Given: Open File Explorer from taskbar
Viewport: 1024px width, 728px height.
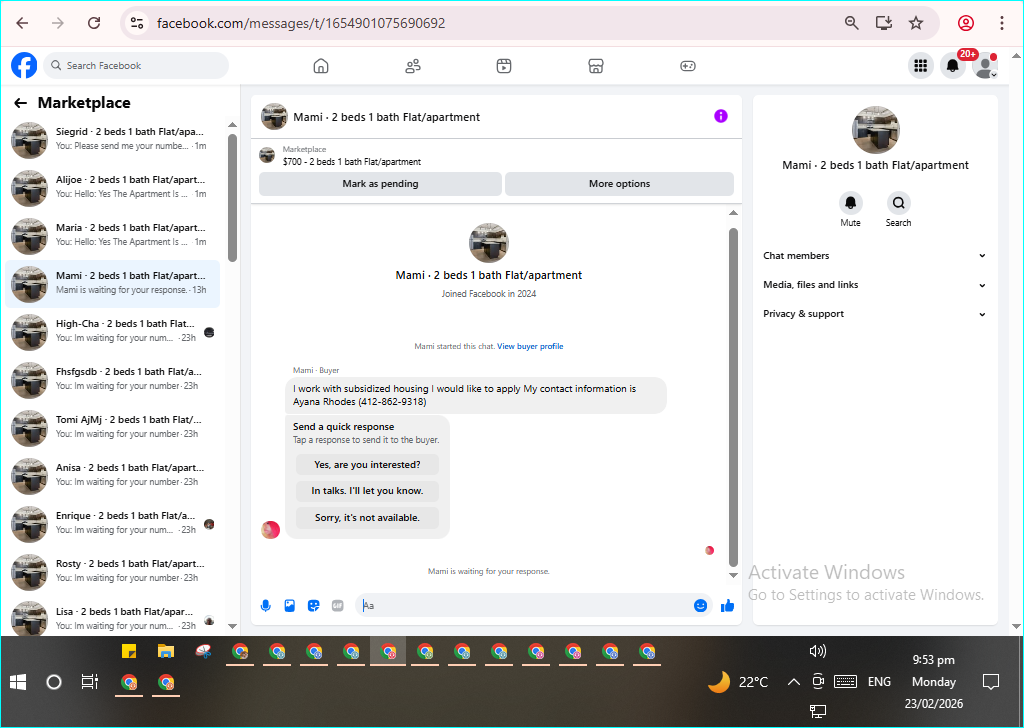Looking at the screenshot, I should (x=166, y=651).
